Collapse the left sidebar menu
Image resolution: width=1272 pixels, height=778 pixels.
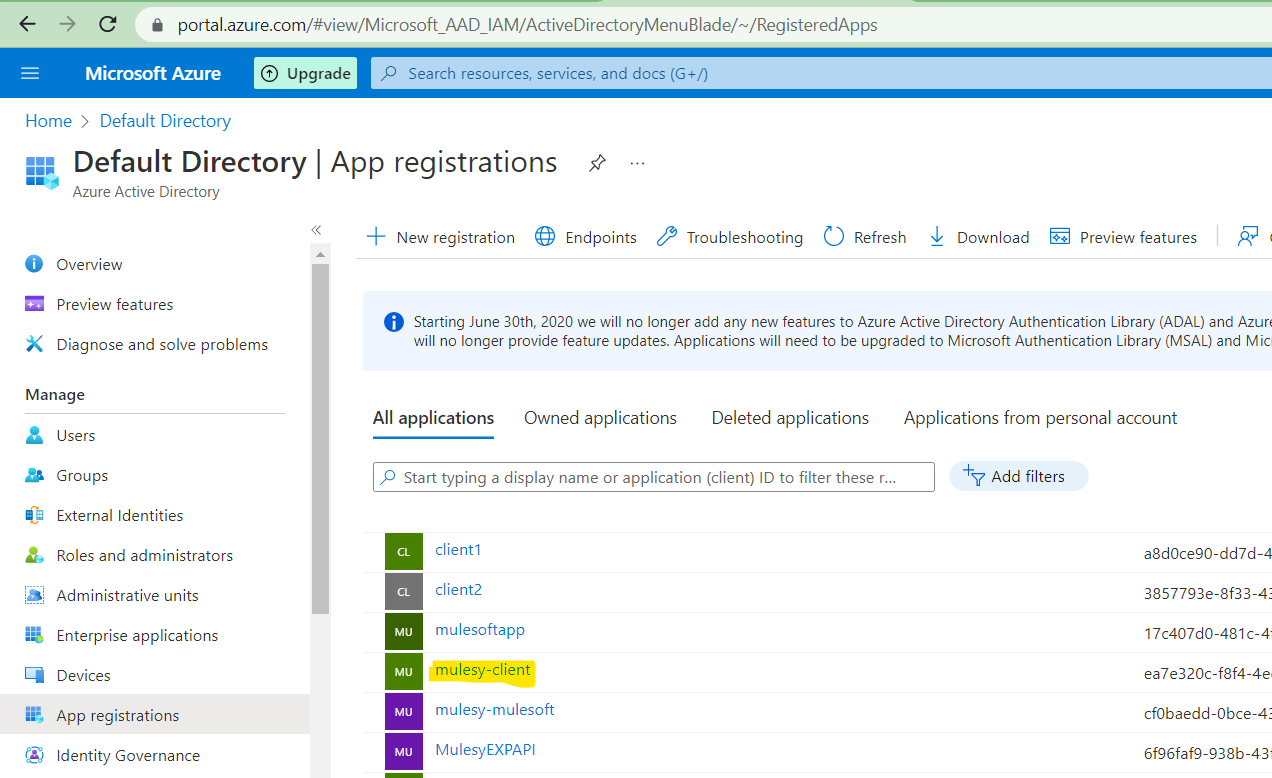click(x=316, y=230)
